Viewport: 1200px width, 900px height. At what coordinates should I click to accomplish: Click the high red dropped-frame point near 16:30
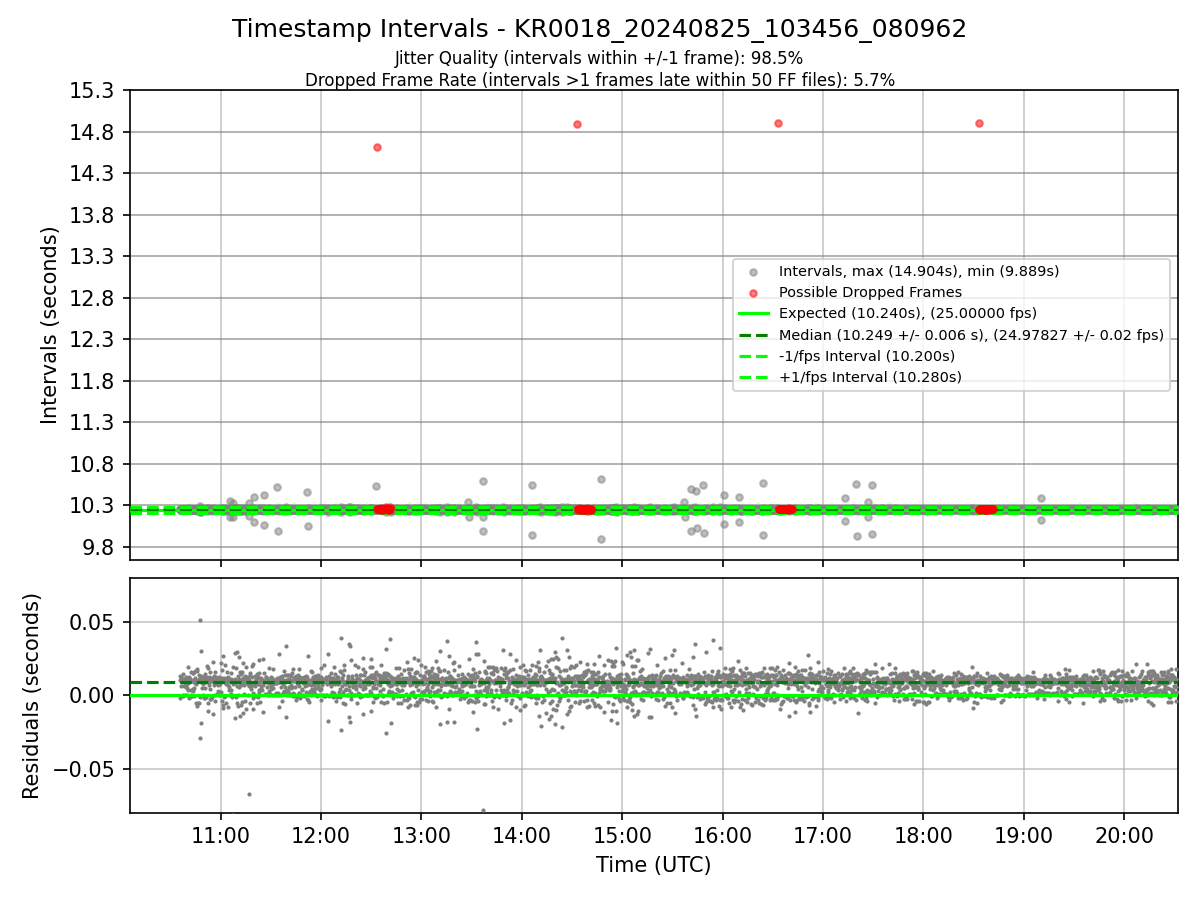point(778,123)
